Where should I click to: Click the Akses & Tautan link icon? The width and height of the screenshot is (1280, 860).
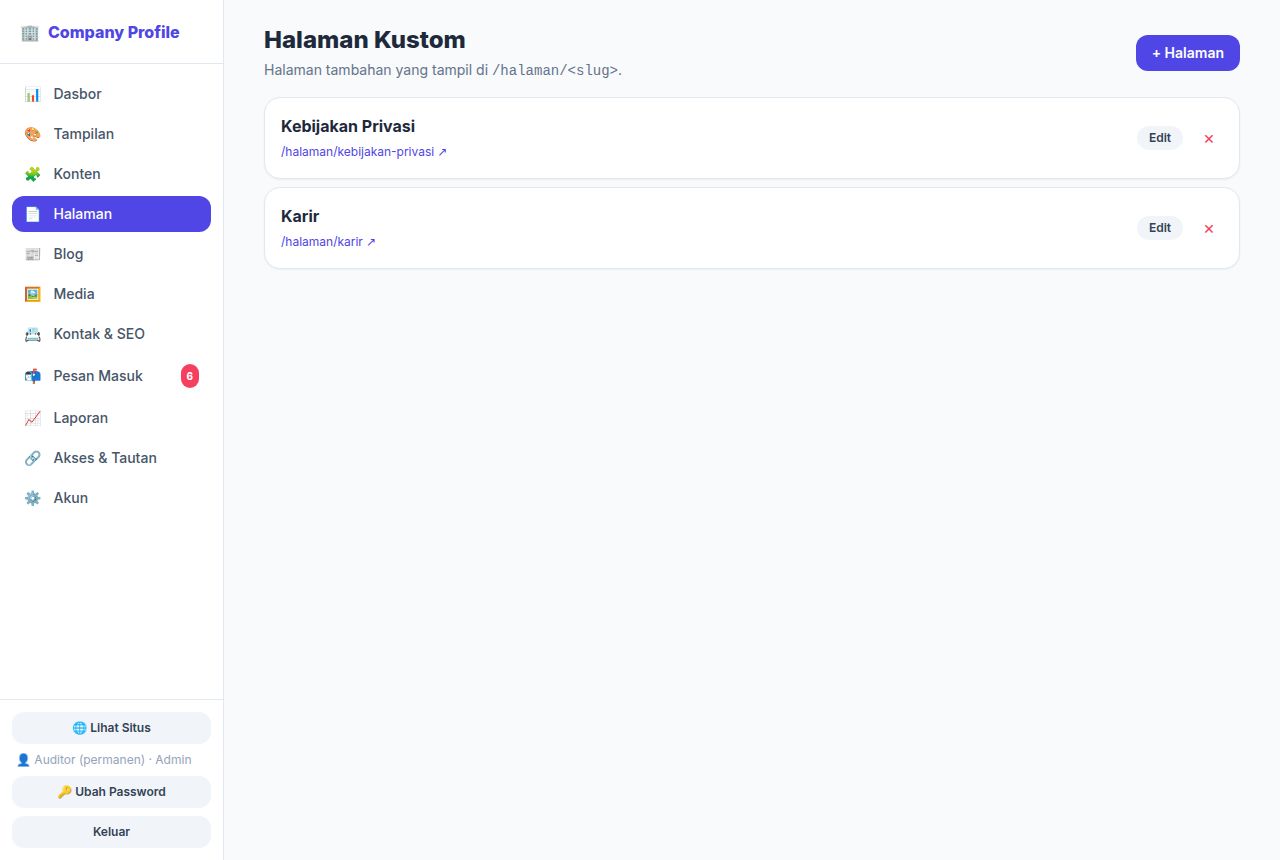pyautogui.click(x=32, y=458)
